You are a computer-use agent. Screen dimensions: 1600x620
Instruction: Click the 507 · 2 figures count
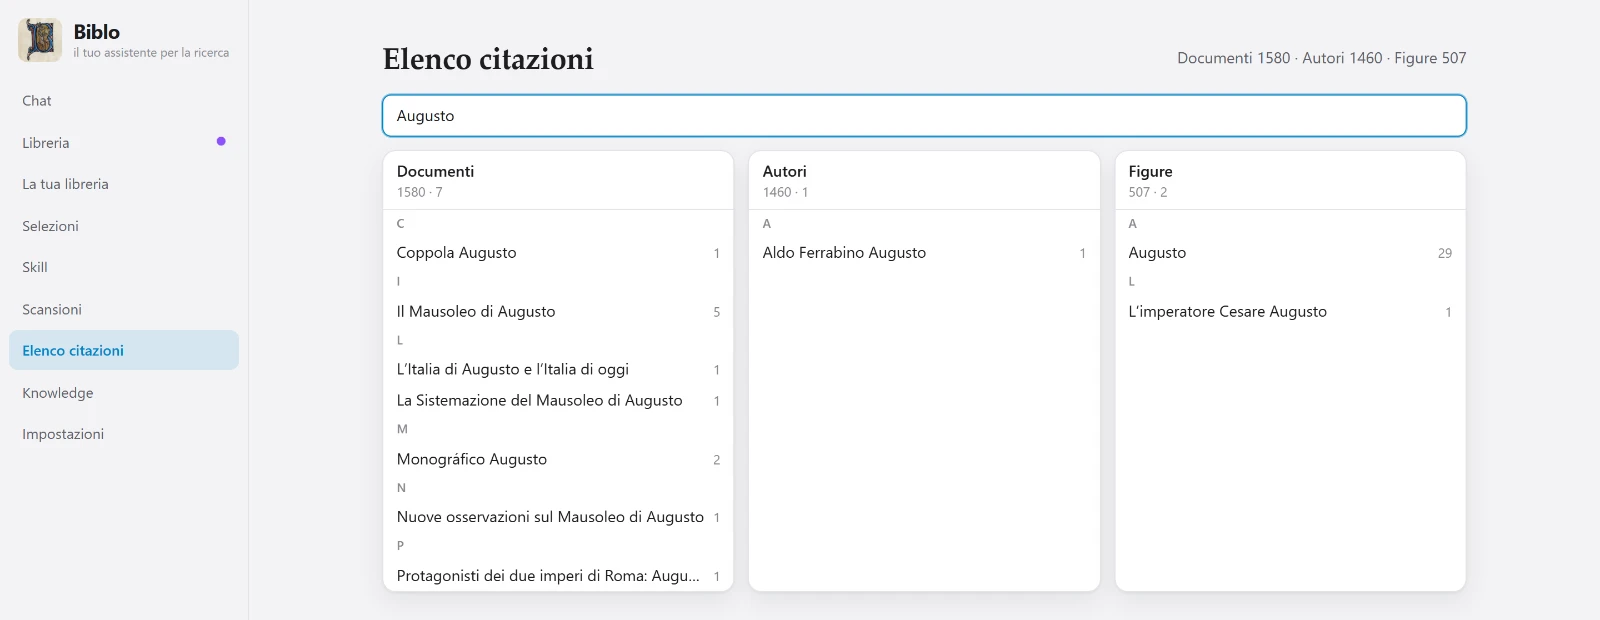click(1148, 192)
